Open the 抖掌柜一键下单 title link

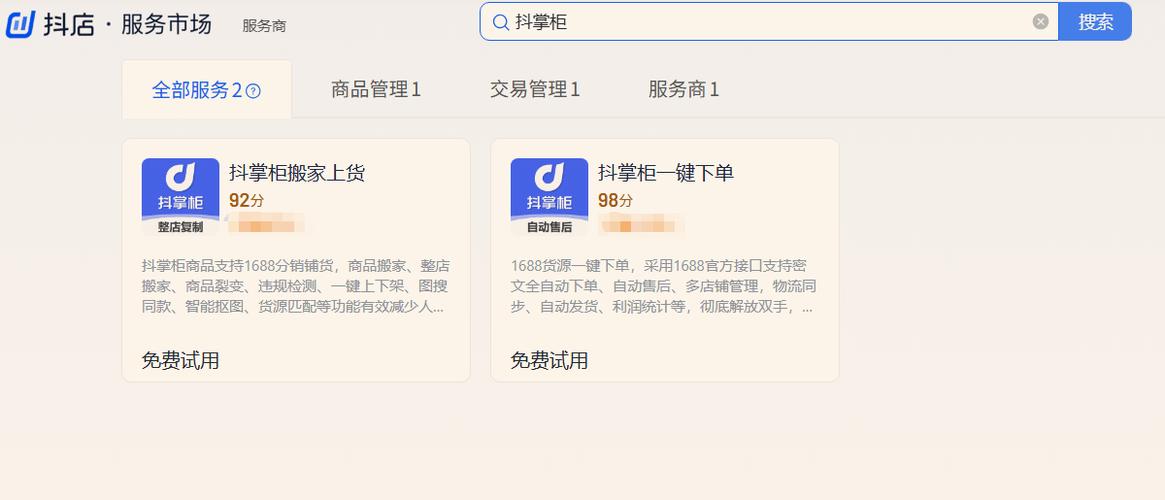666,173
